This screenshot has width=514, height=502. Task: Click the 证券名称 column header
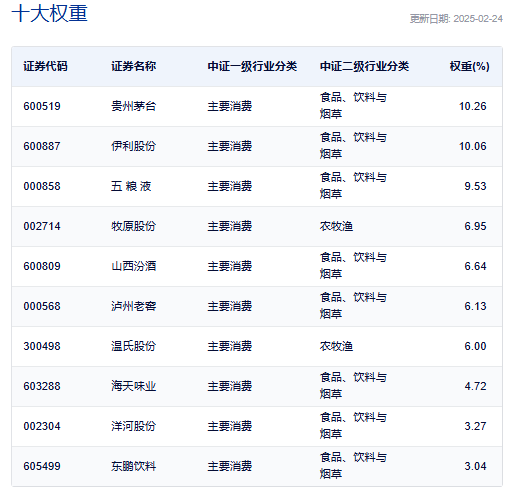click(134, 66)
